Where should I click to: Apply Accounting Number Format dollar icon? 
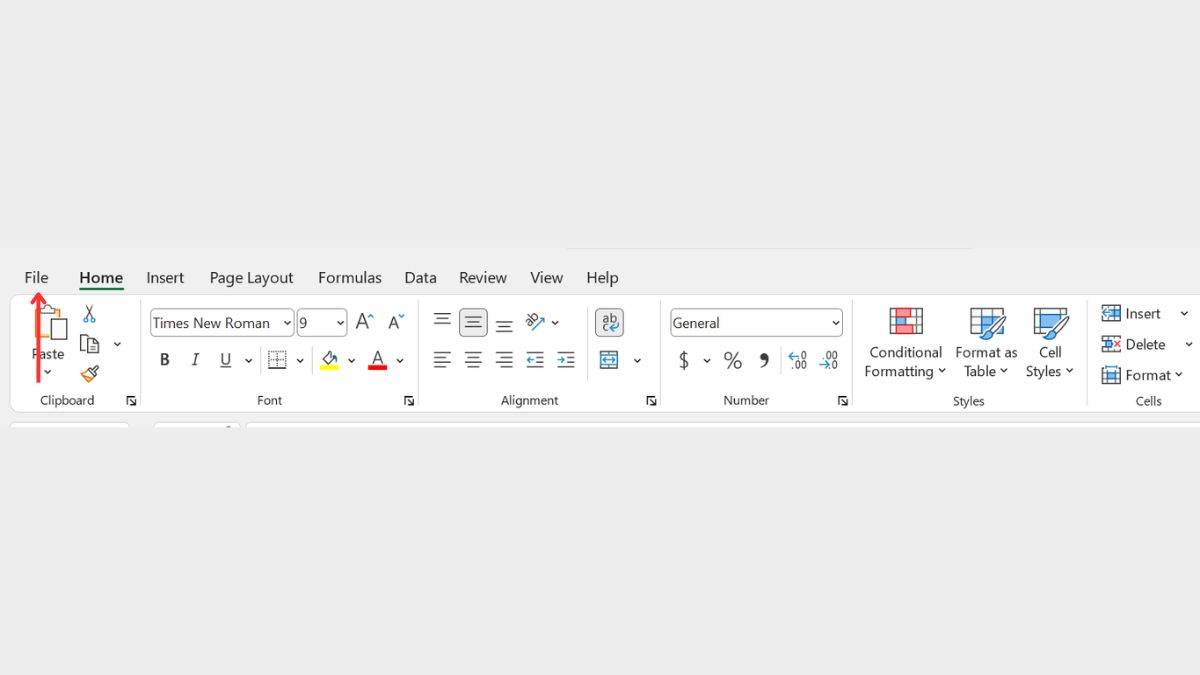point(684,360)
